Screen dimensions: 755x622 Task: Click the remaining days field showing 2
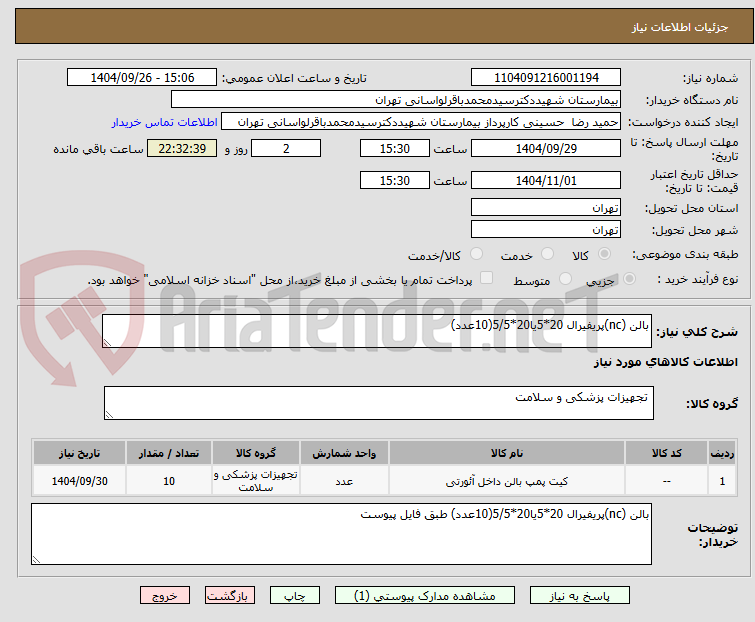pyautogui.click(x=286, y=148)
